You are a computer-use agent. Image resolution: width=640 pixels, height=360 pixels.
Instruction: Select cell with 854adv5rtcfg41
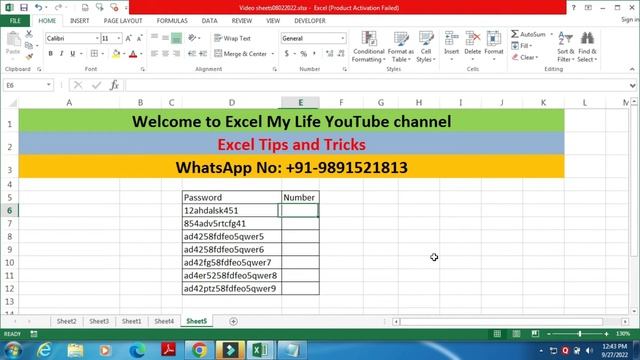pyautogui.click(x=231, y=224)
